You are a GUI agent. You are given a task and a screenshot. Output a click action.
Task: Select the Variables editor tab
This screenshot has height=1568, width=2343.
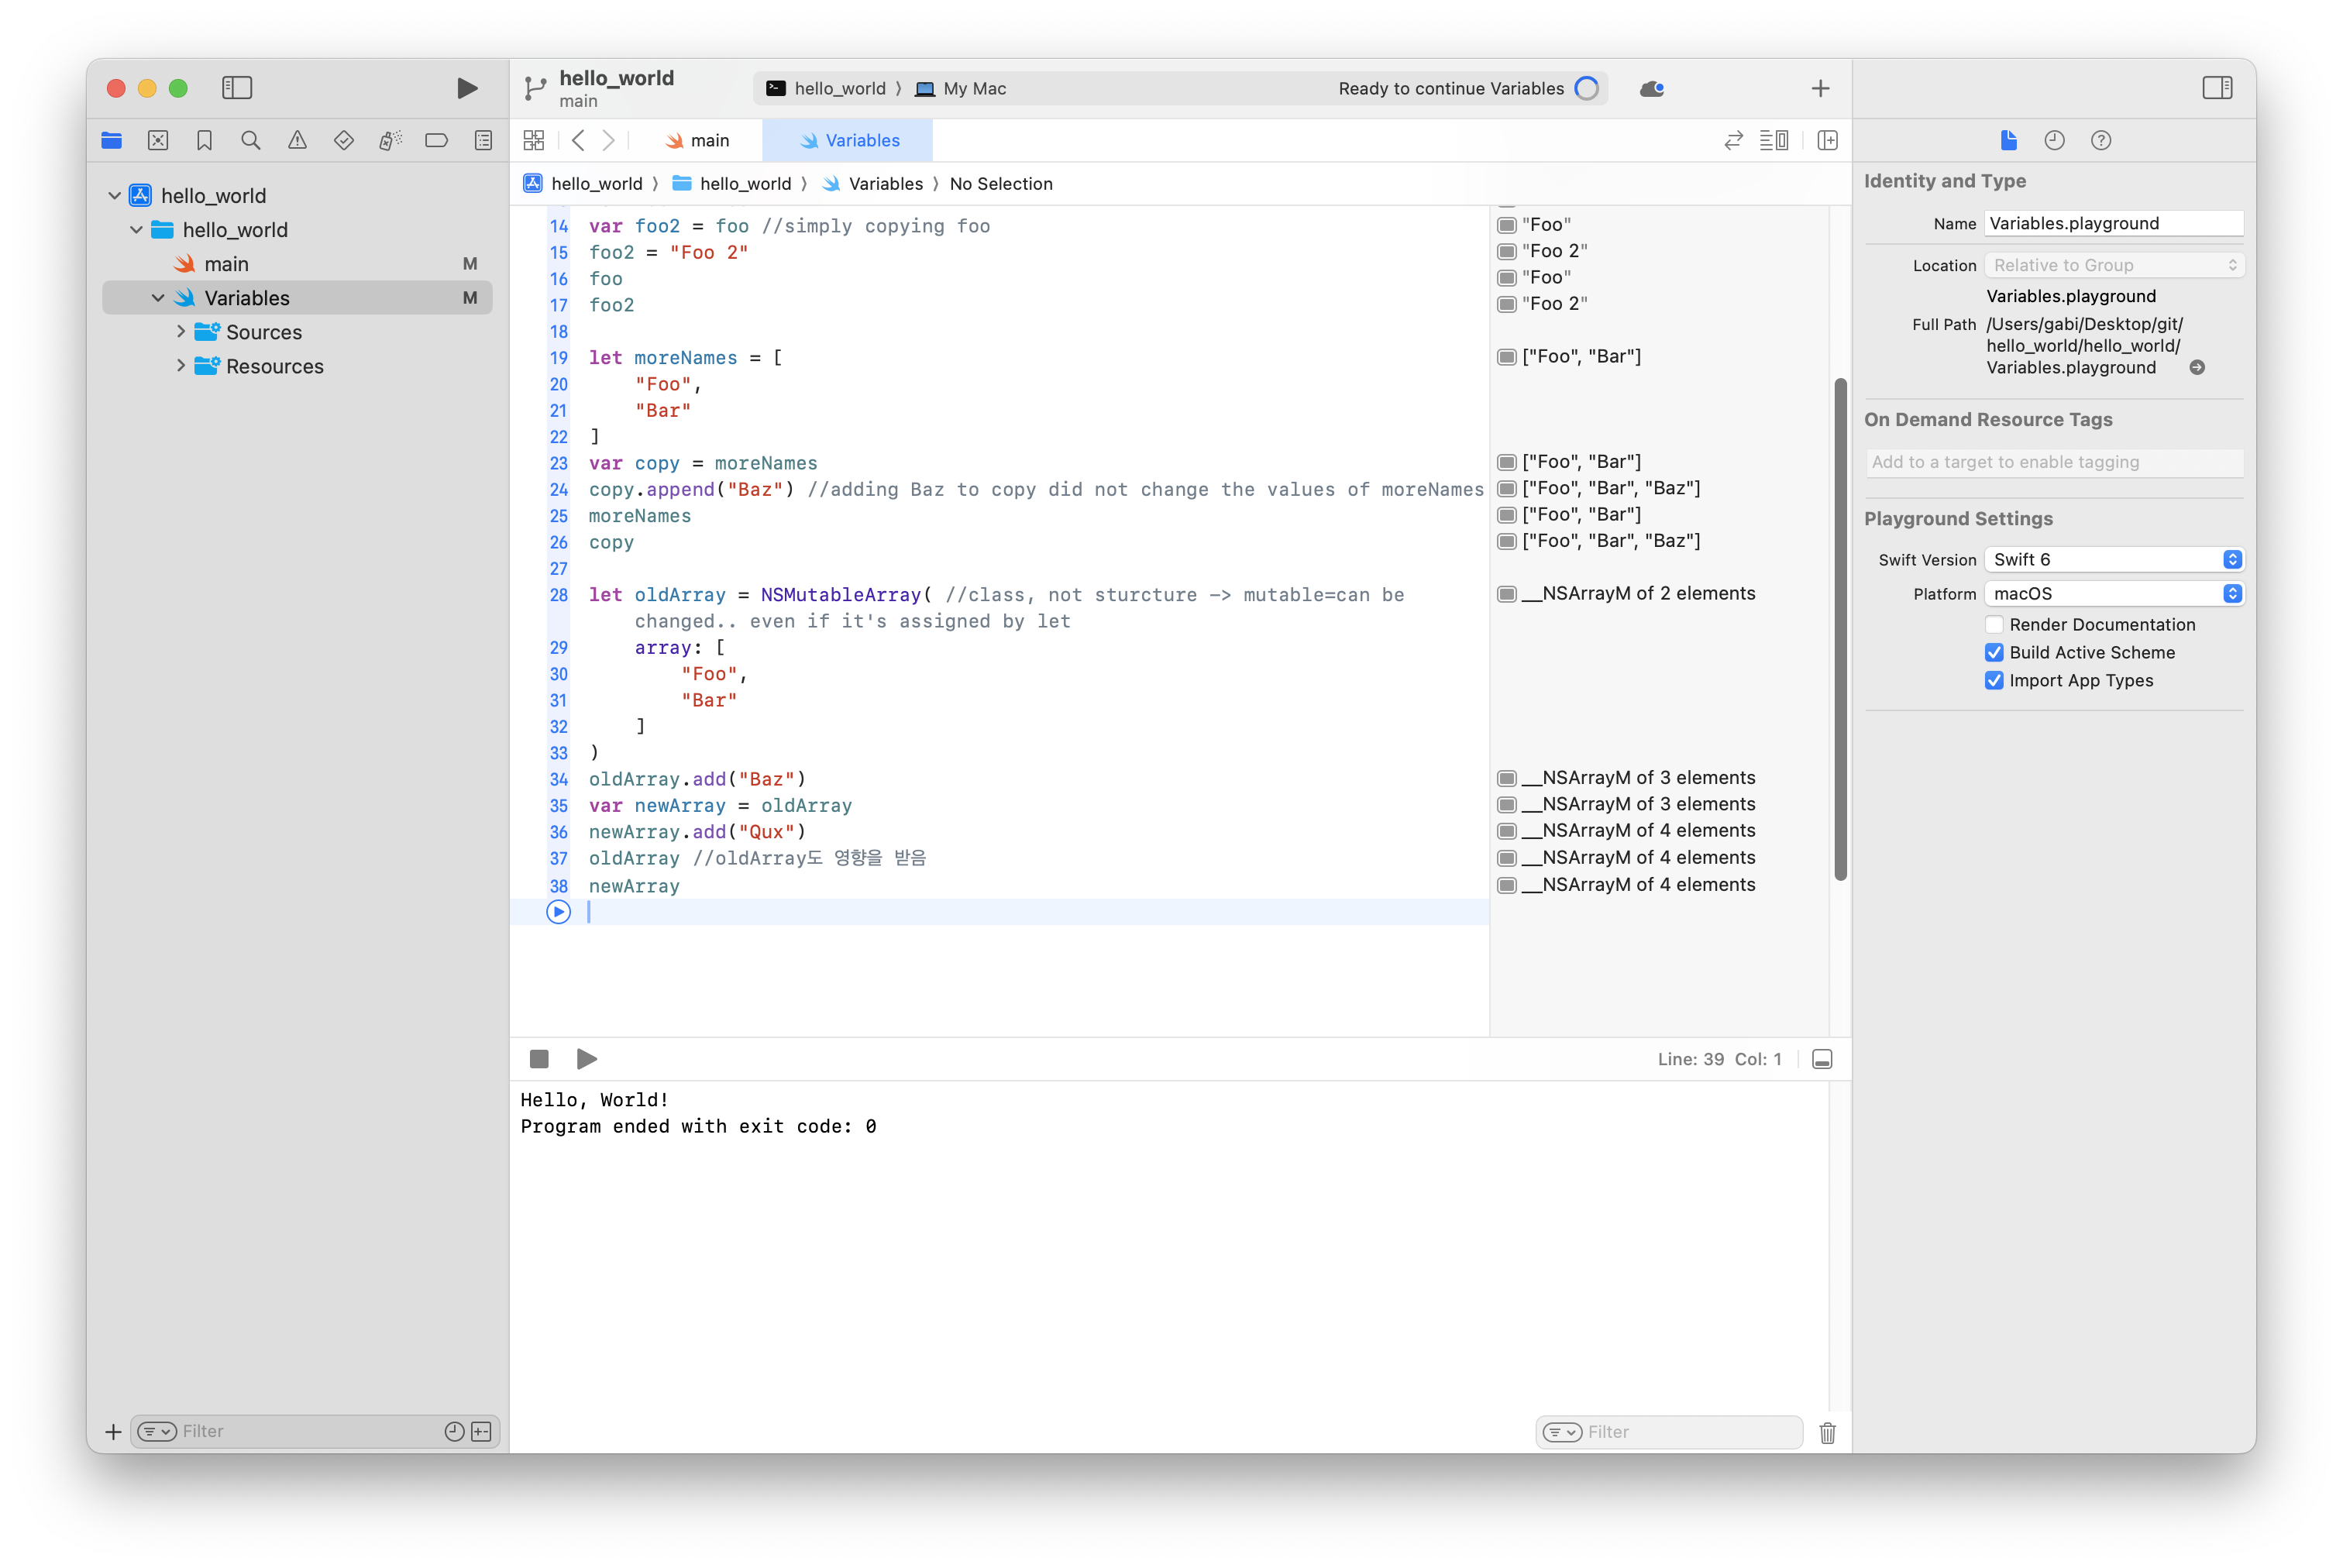pyautogui.click(x=849, y=141)
